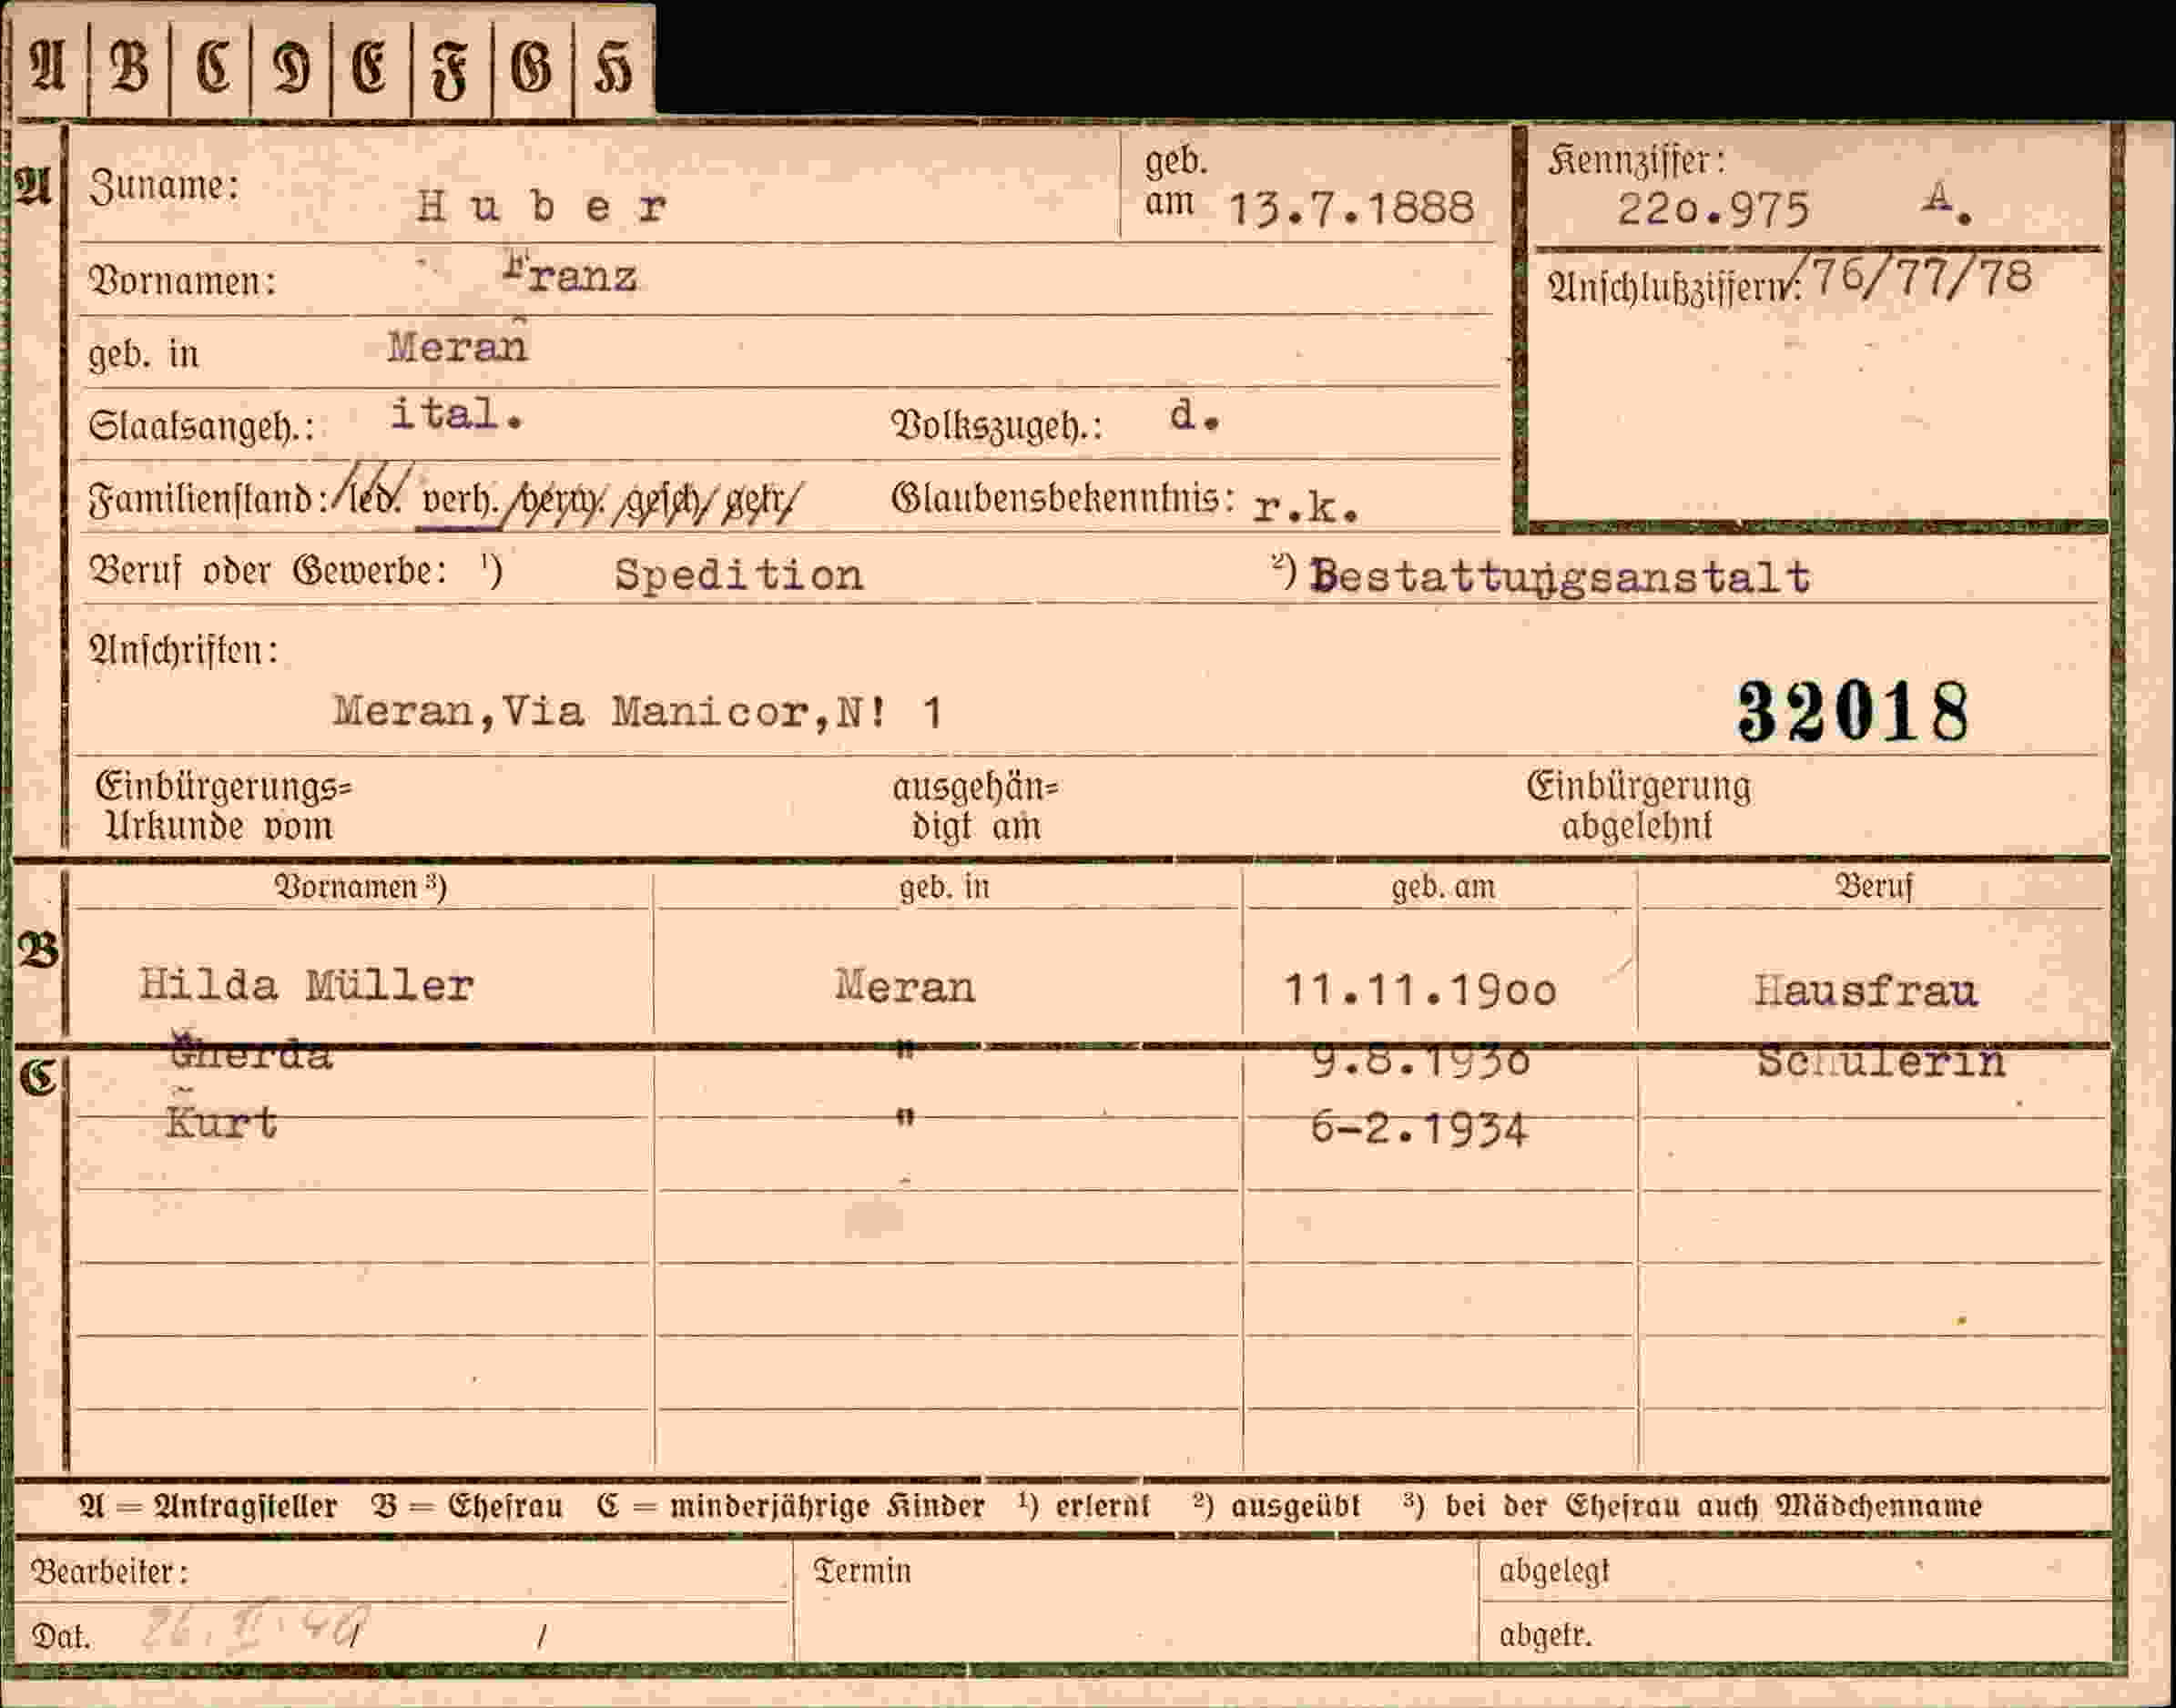The height and width of the screenshot is (1708, 2176).
Task: Select Kurt's birth date "6-2.1934"
Action: 1419,1130
